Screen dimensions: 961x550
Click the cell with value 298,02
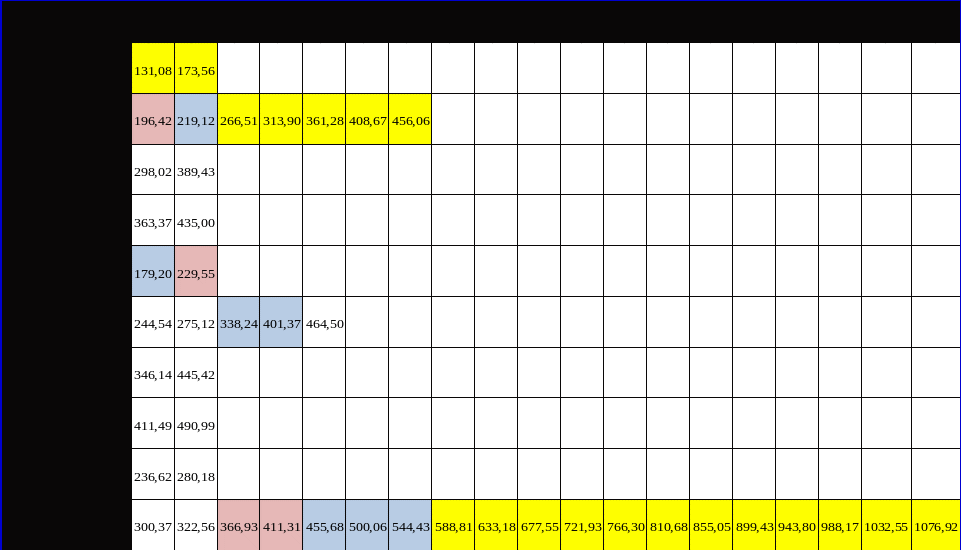click(153, 170)
